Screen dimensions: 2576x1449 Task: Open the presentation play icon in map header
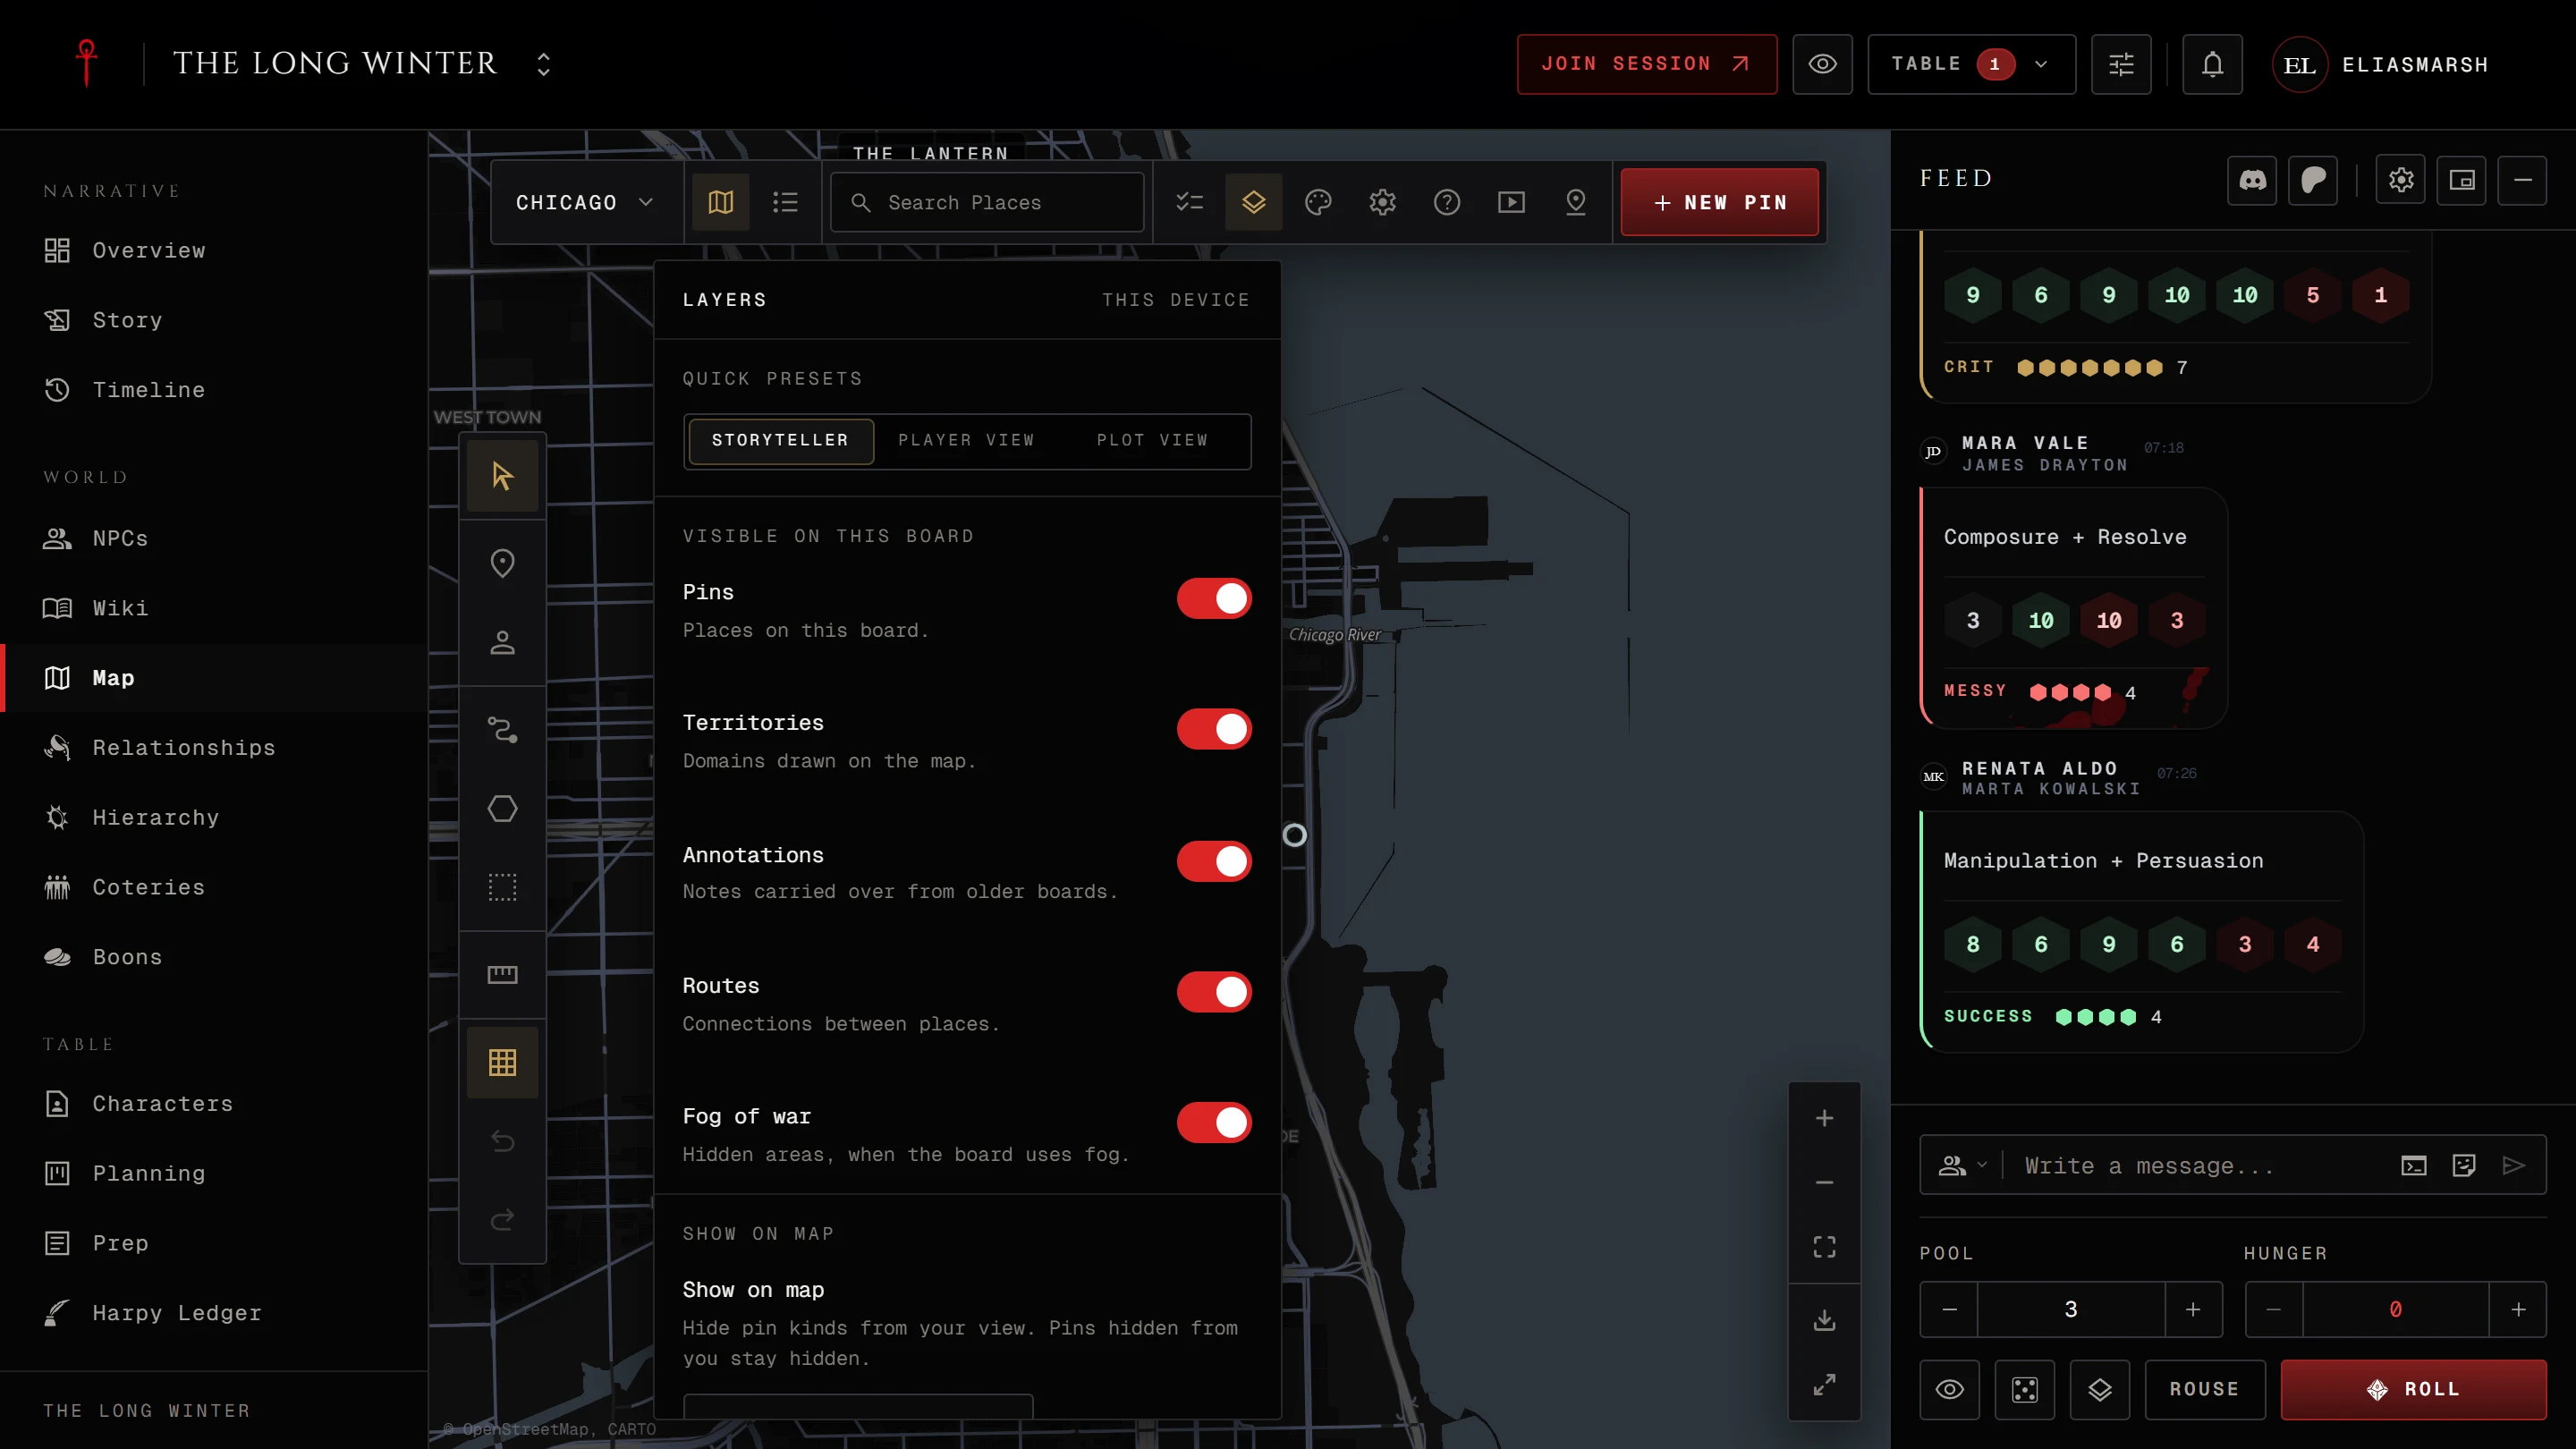pos(1511,202)
